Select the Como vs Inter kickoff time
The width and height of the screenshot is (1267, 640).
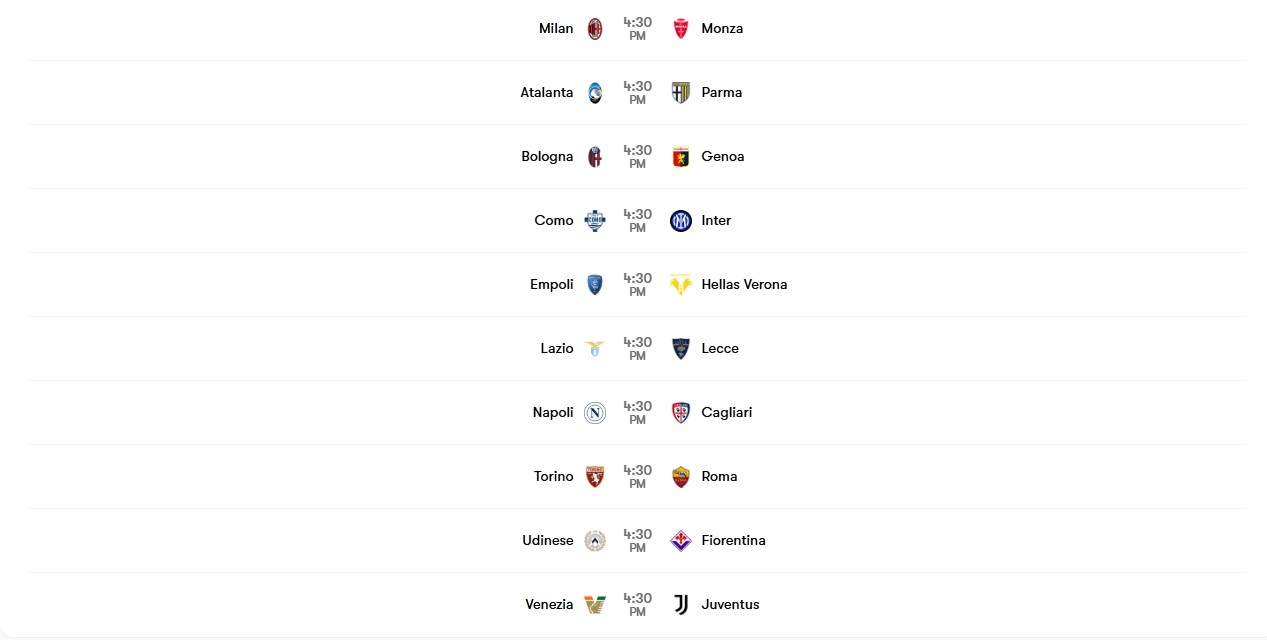(x=637, y=220)
